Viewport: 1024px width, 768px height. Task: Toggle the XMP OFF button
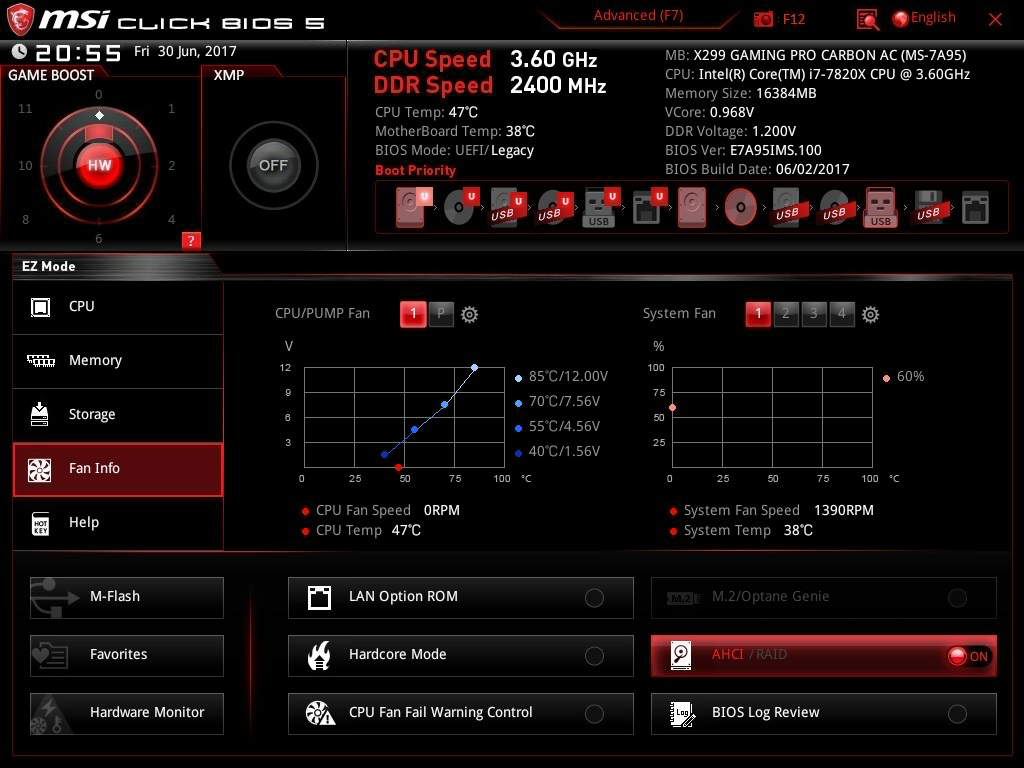pos(273,166)
